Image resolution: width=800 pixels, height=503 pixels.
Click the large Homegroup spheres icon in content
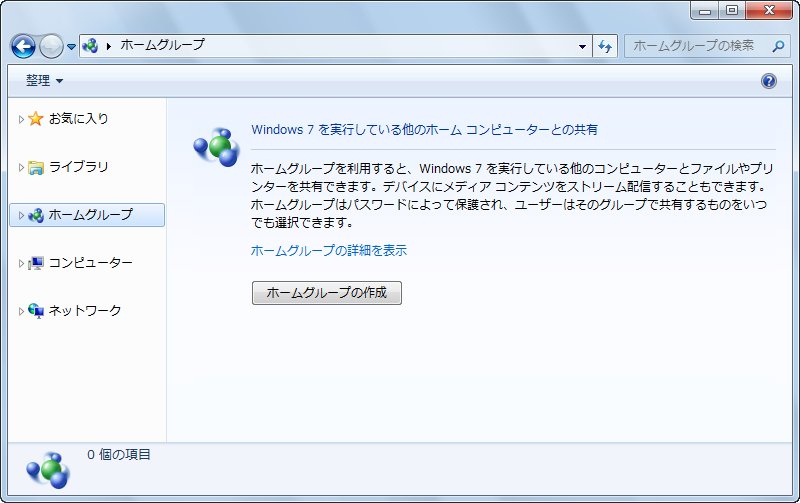(x=216, y=147)
